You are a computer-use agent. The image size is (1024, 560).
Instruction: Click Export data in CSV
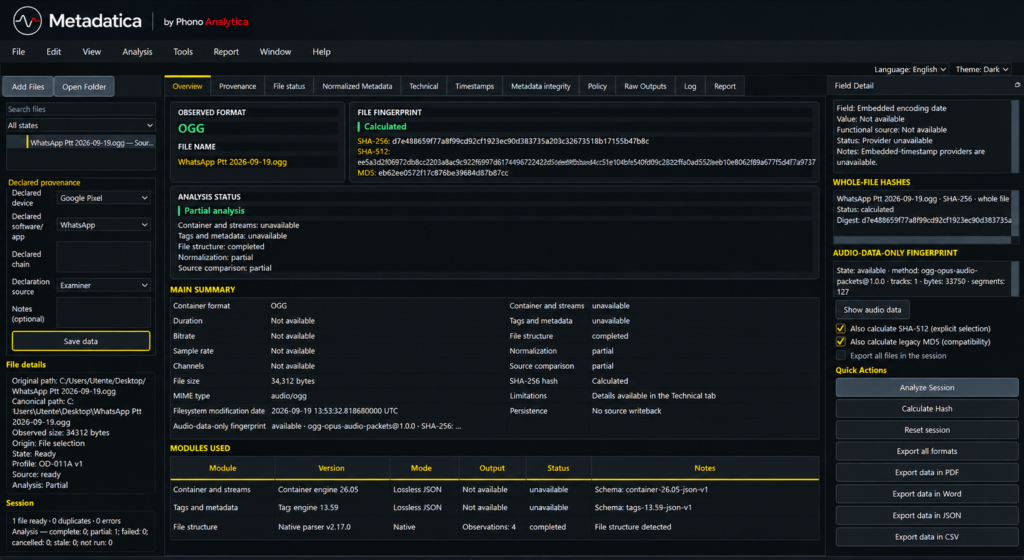pyautogui.click(x=927, y=537)
